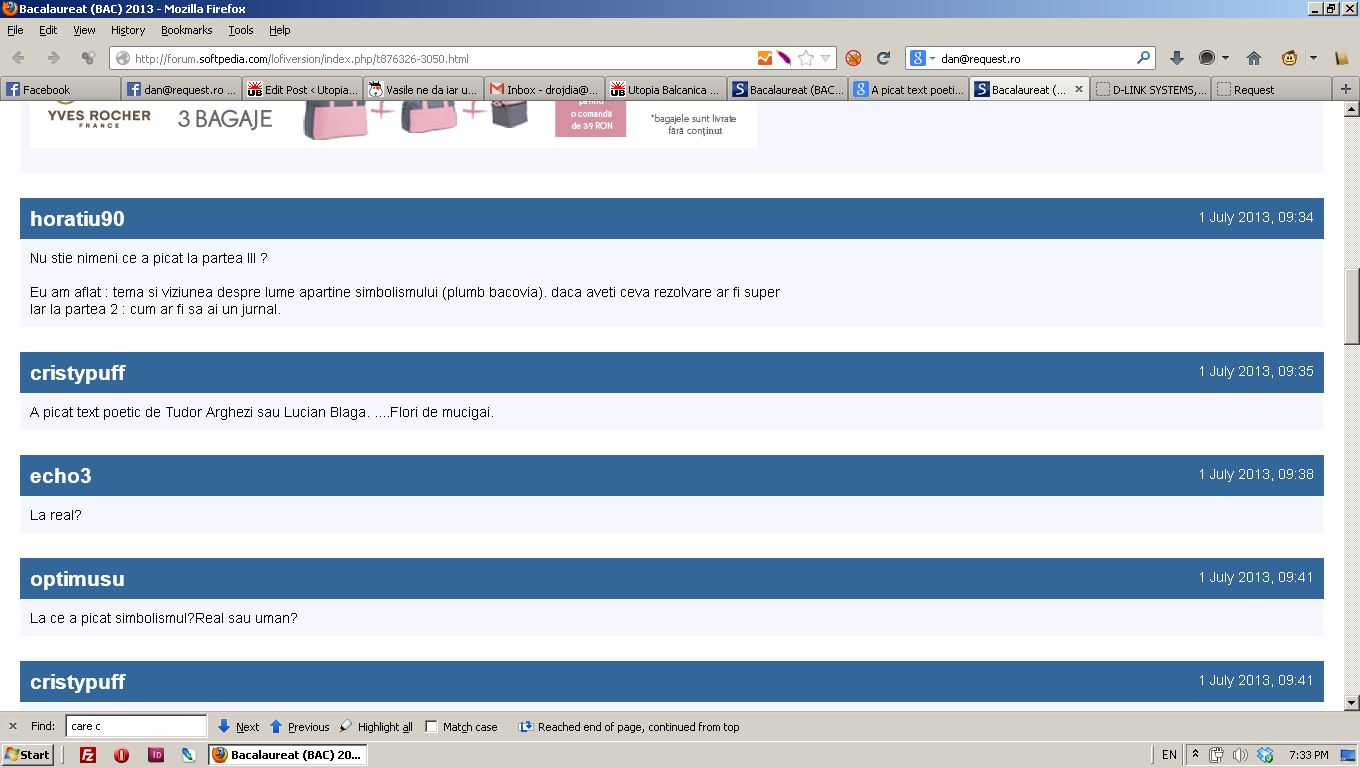Toggle Highlight all in the find bar
The image size is (1360, 768).
[x=376, y=727]
